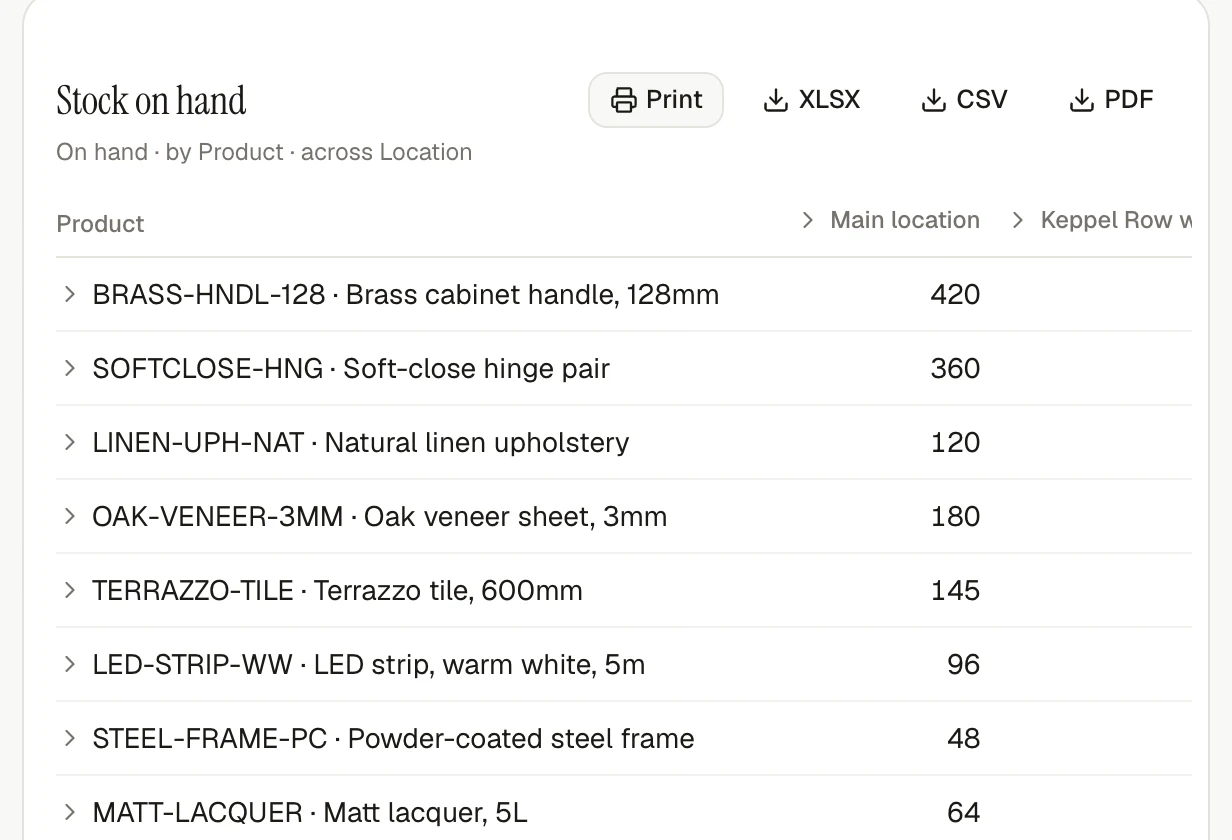Download the report as XLSX
This screenshot has height=840, width=1232.
(x=811, y=100)
